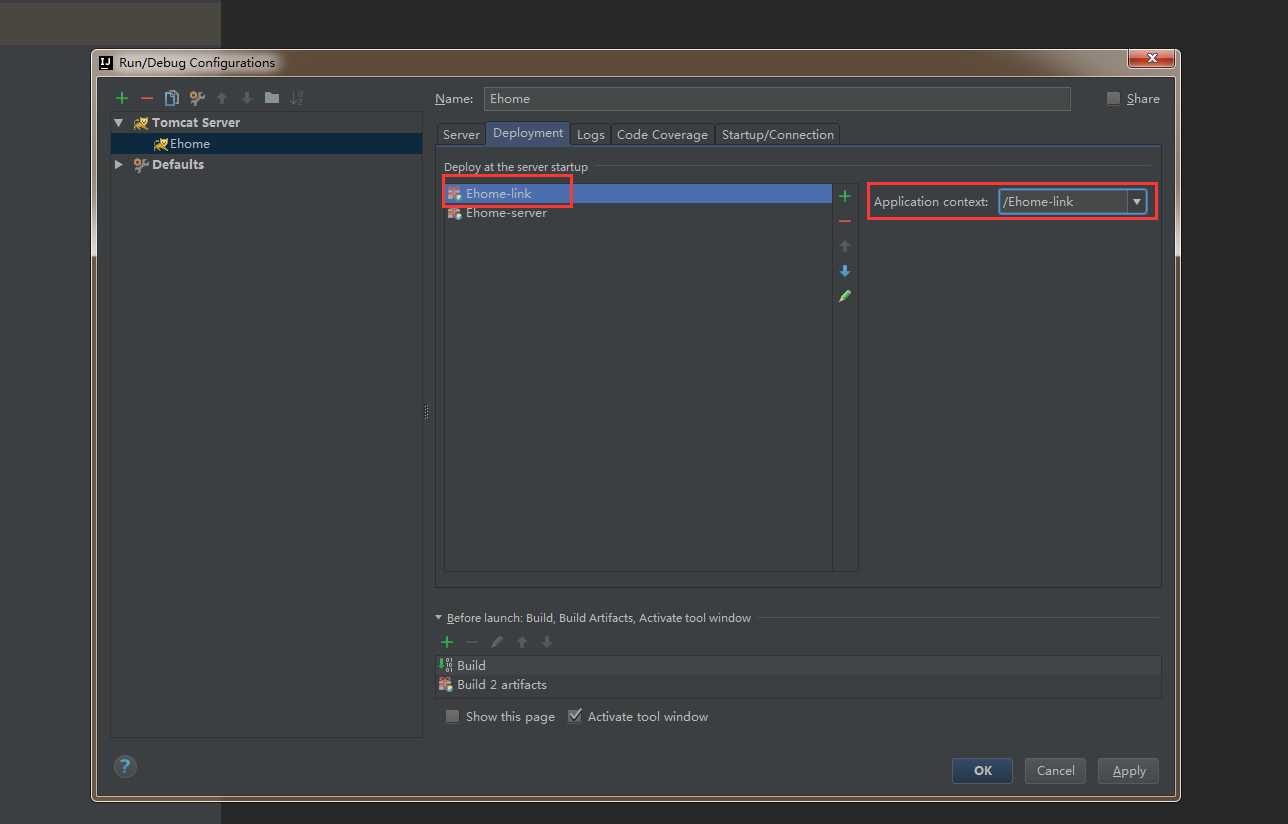This screenshot has width=1288, height=824.
Task: Select Build before launch task
Action: tap(799, 665)
